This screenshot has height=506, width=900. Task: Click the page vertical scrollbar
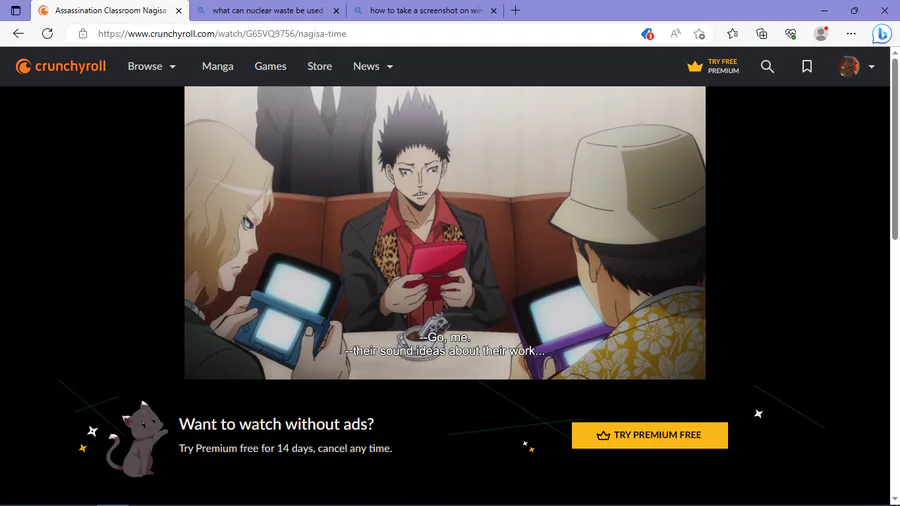(x=895, y=149)
